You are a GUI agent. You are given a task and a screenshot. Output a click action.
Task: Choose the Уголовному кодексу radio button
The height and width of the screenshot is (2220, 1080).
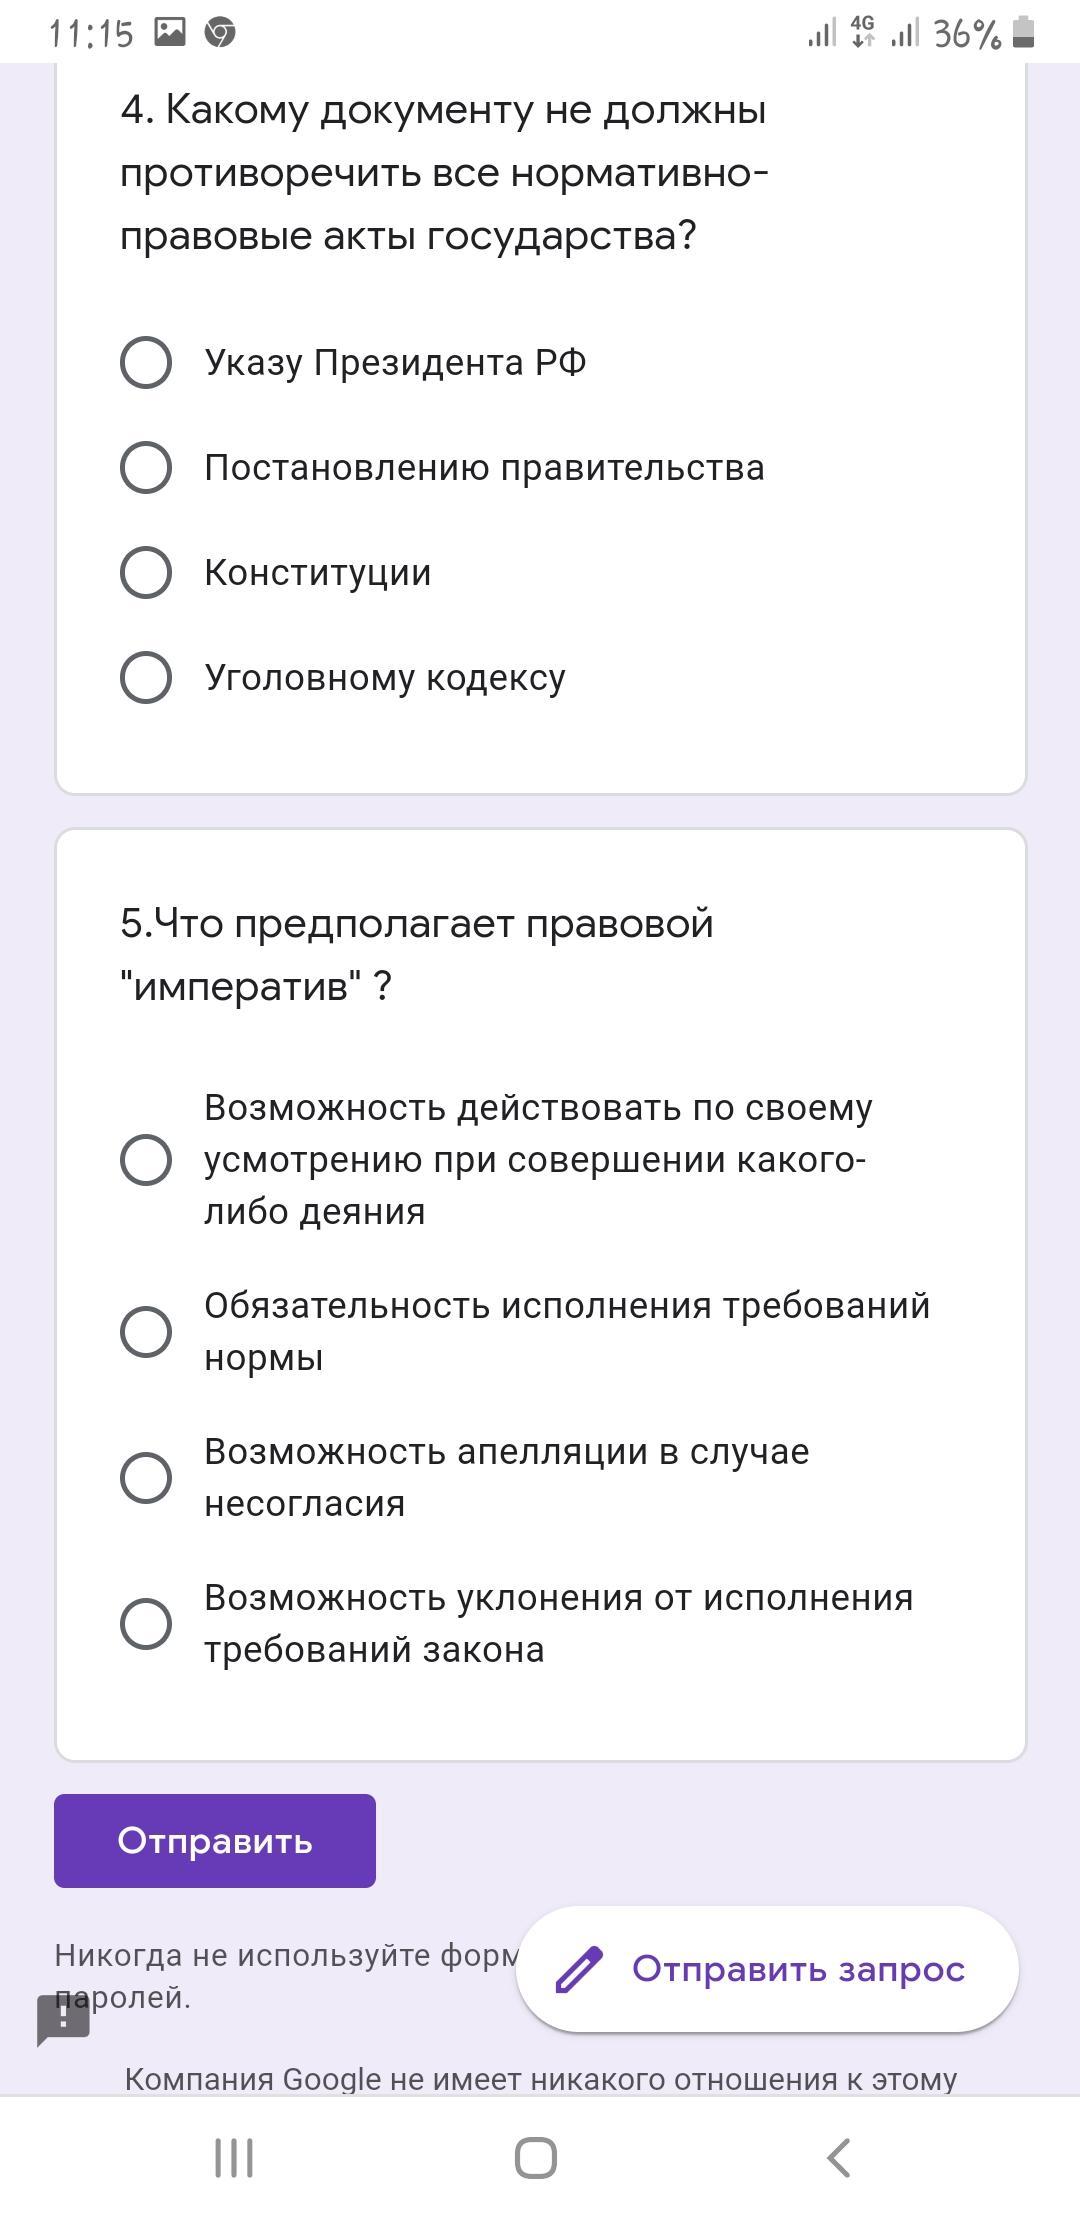coord(146,677)
